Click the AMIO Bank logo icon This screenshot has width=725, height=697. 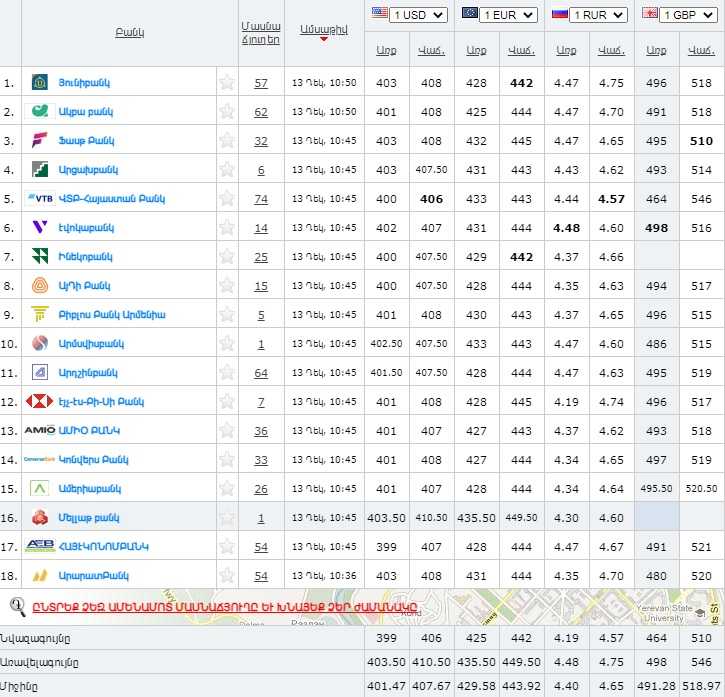coord(40,431)
